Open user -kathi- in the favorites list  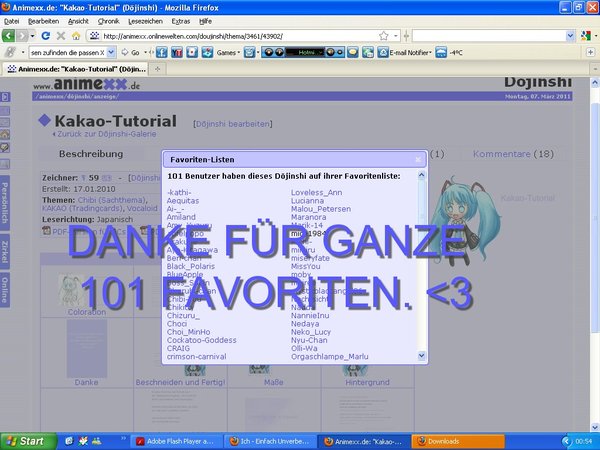click(x=179, y=192)
